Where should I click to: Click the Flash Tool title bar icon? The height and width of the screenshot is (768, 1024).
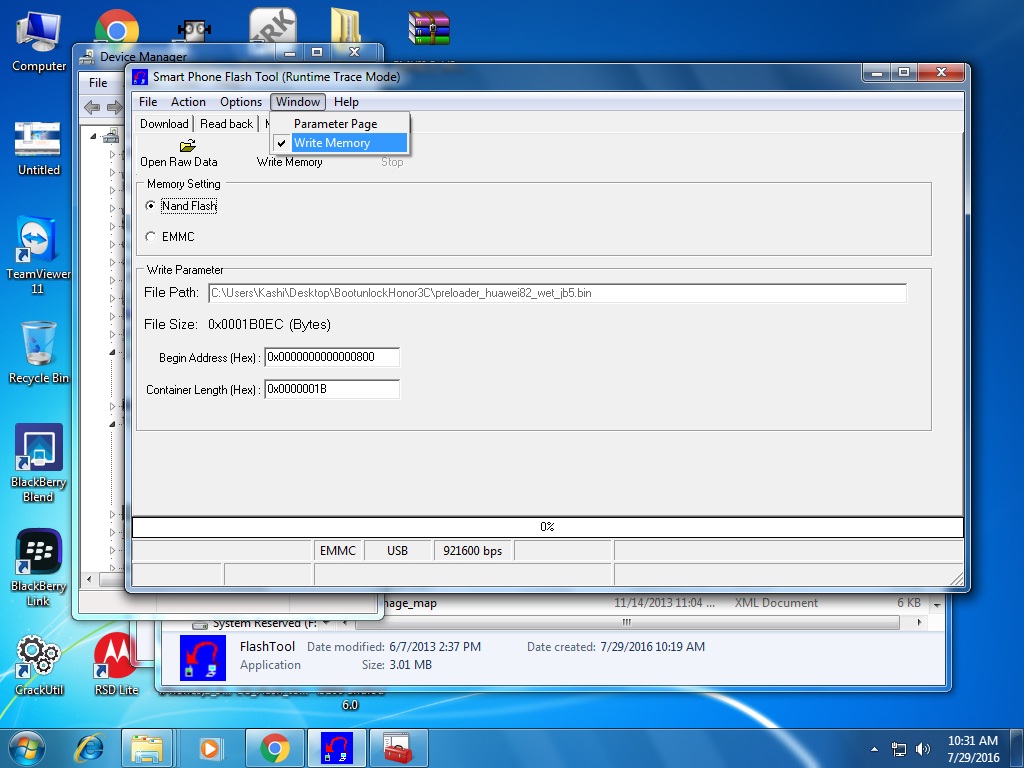point(140,77)
